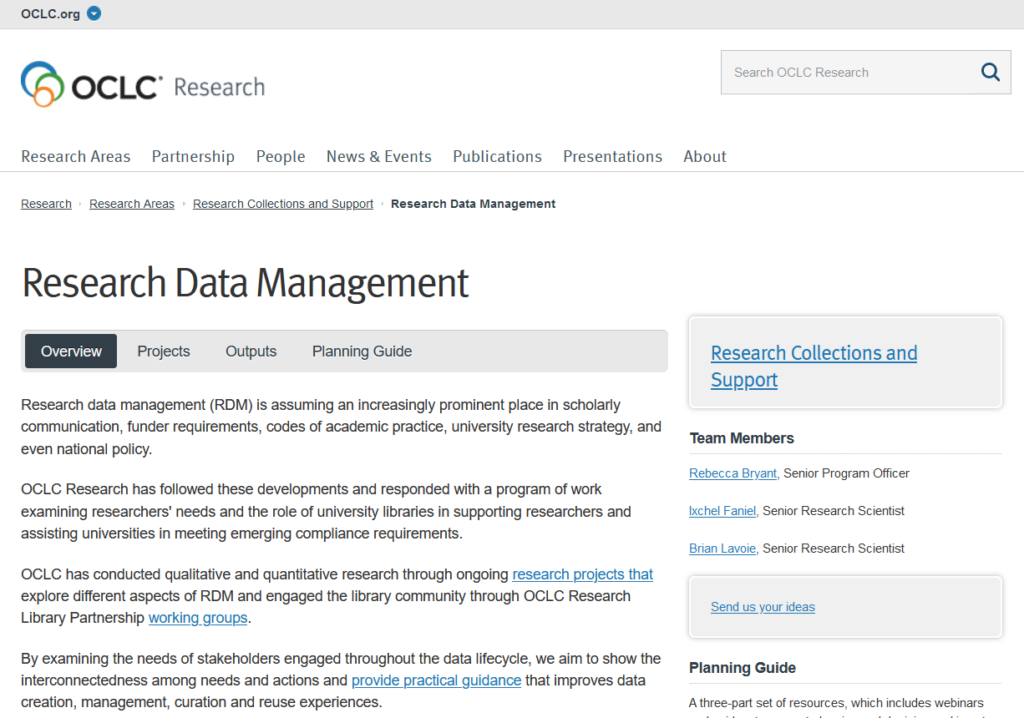
Task: Click the Research Data Management page heading
Action: 246,284
